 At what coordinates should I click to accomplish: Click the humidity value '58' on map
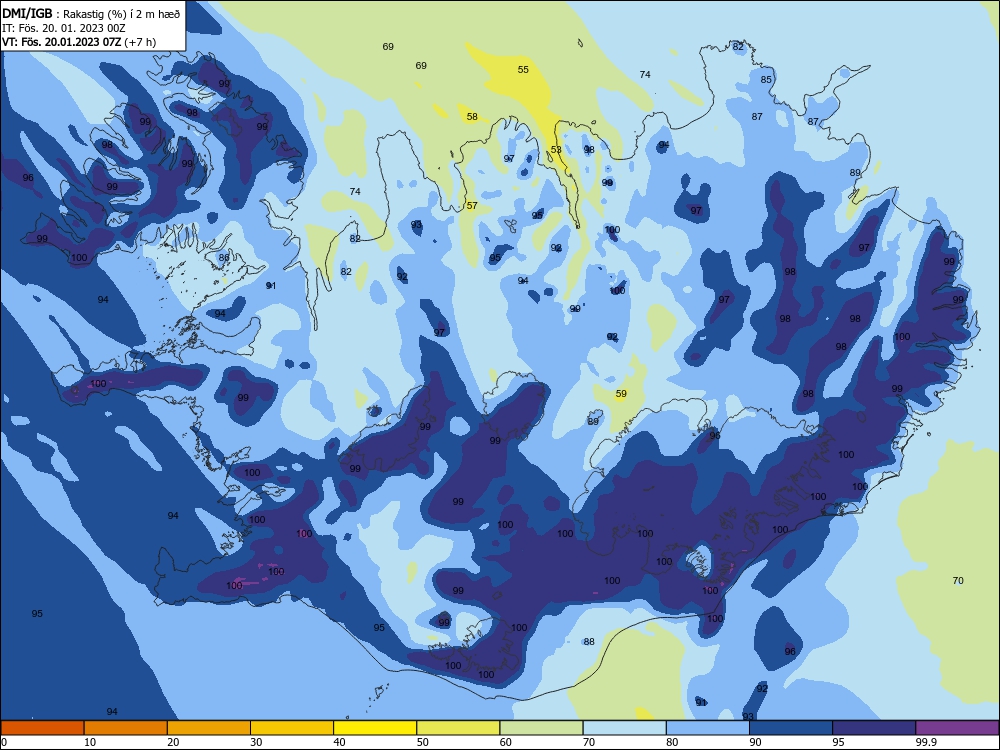pyautogui.click(x=472, y=117)
